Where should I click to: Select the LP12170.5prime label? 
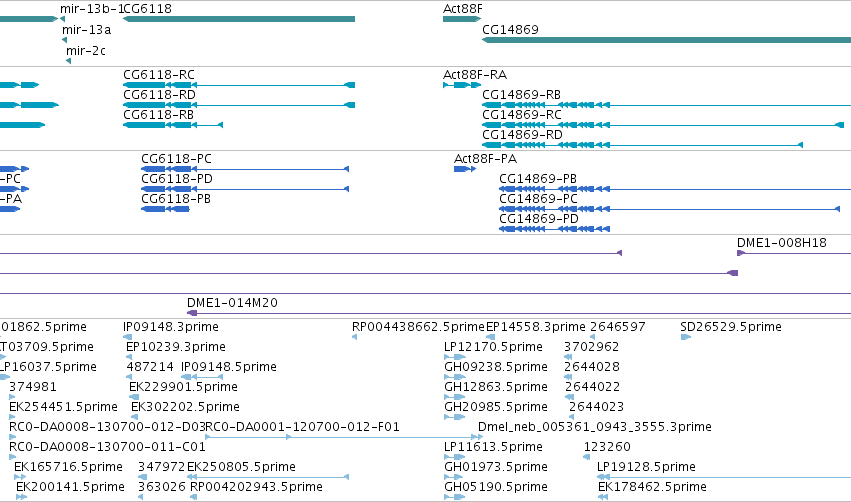[x=493, y=347]
